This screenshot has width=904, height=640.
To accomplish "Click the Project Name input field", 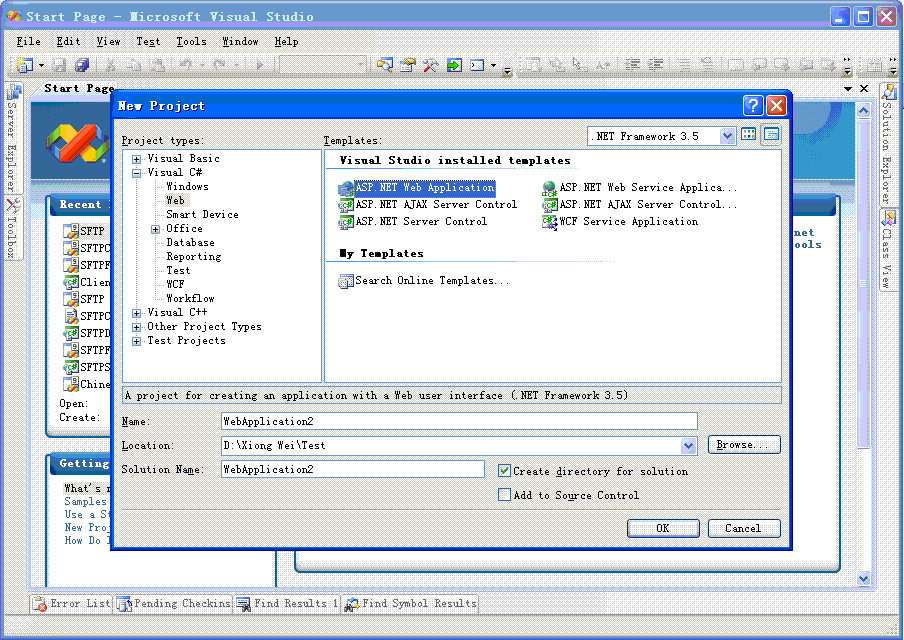I will [x=459, y=421].
